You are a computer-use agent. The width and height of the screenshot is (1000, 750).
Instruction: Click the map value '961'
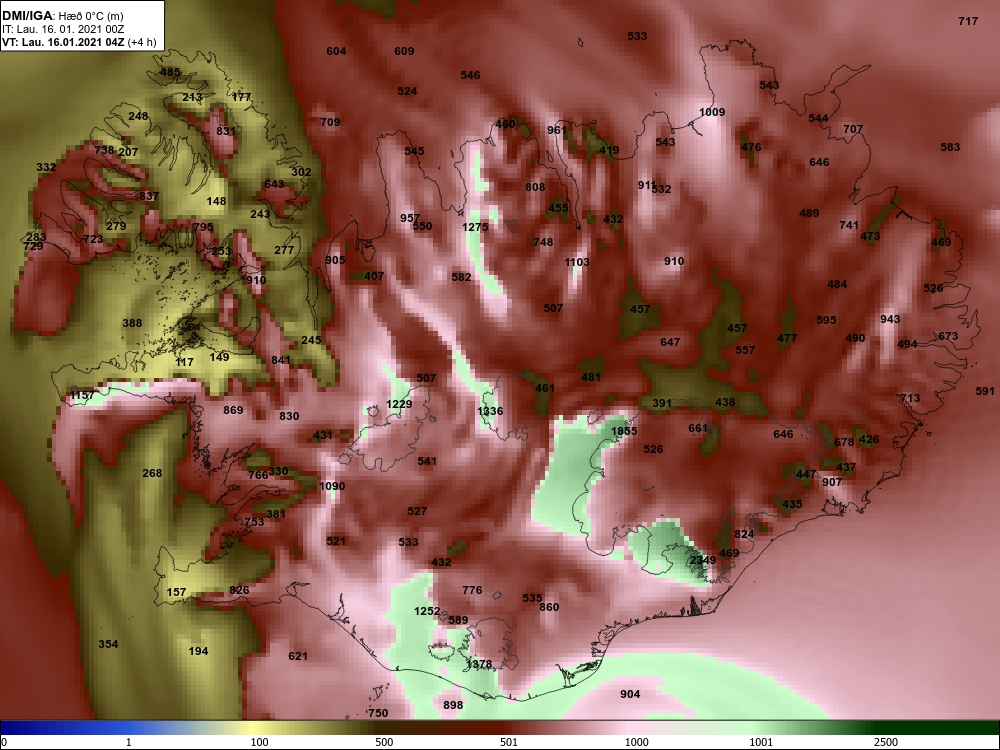(557, 130)
